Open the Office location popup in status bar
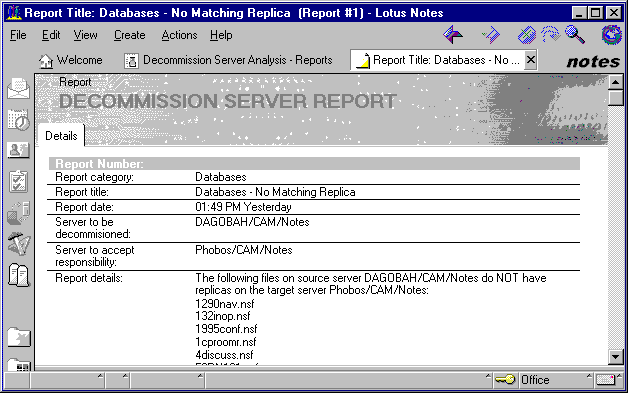The height and width of the screenshot is (393, 628). [x=555, y=379]
